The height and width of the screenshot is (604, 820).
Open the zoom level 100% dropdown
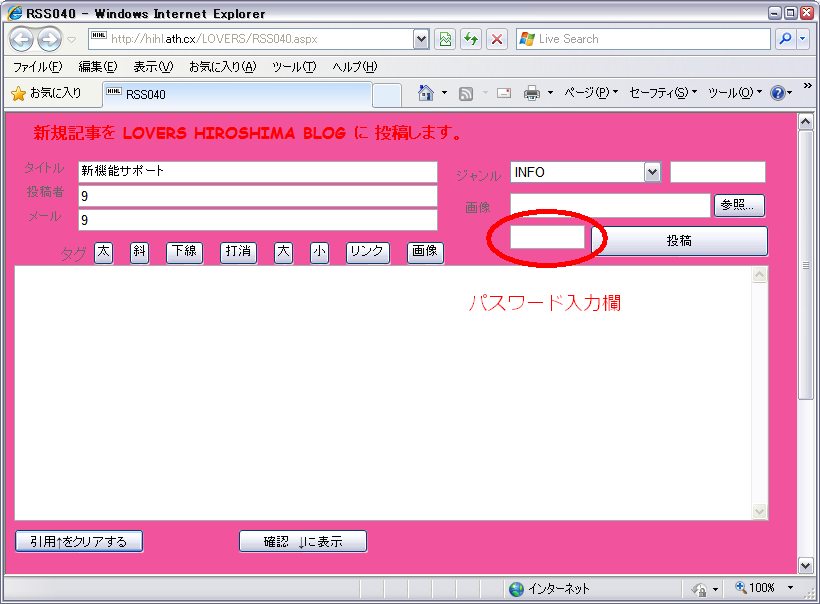(x=790, y=588)
